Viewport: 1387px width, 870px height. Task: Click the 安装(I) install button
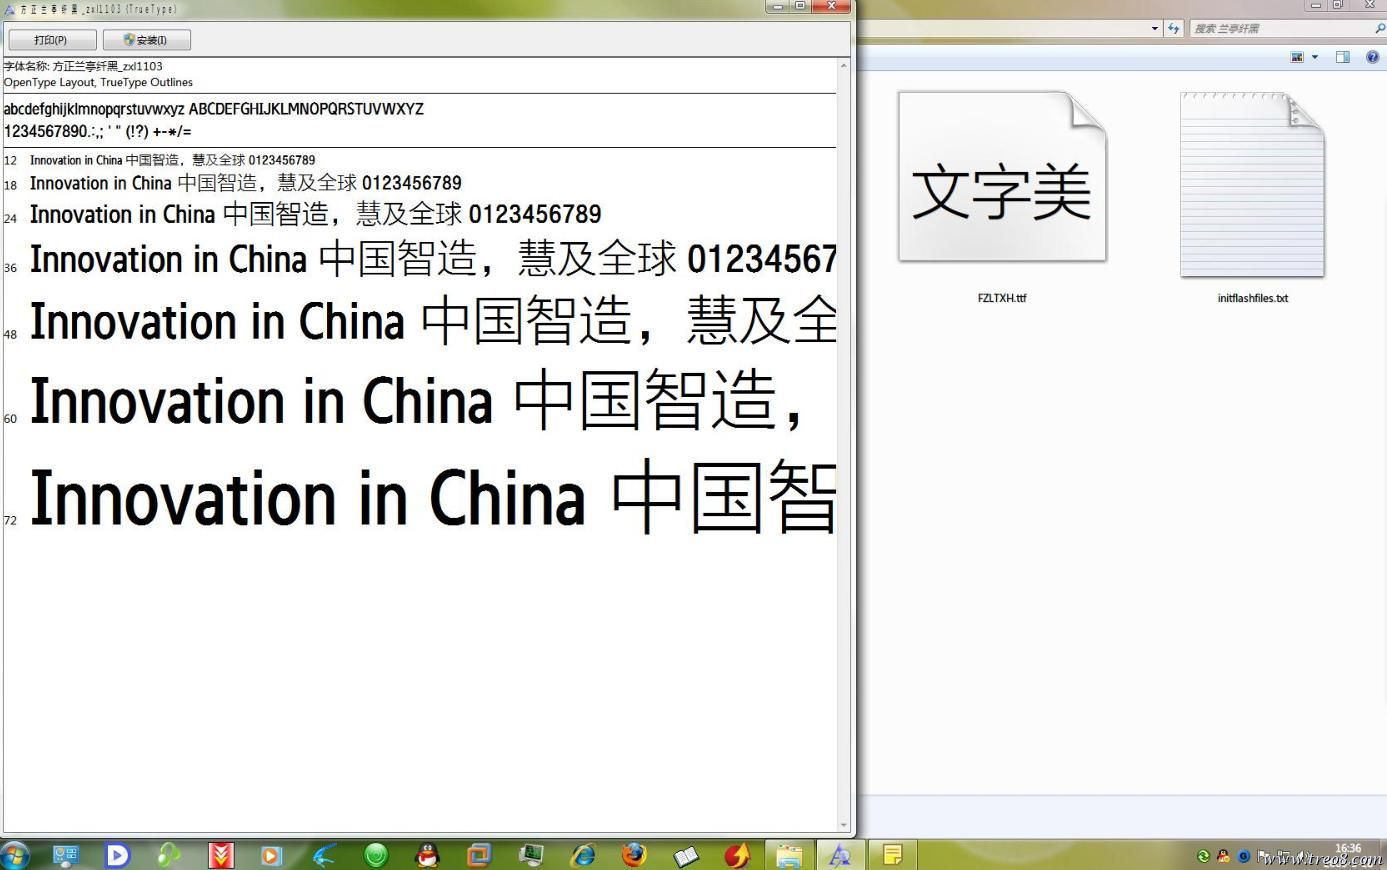(x=146, y=40)
